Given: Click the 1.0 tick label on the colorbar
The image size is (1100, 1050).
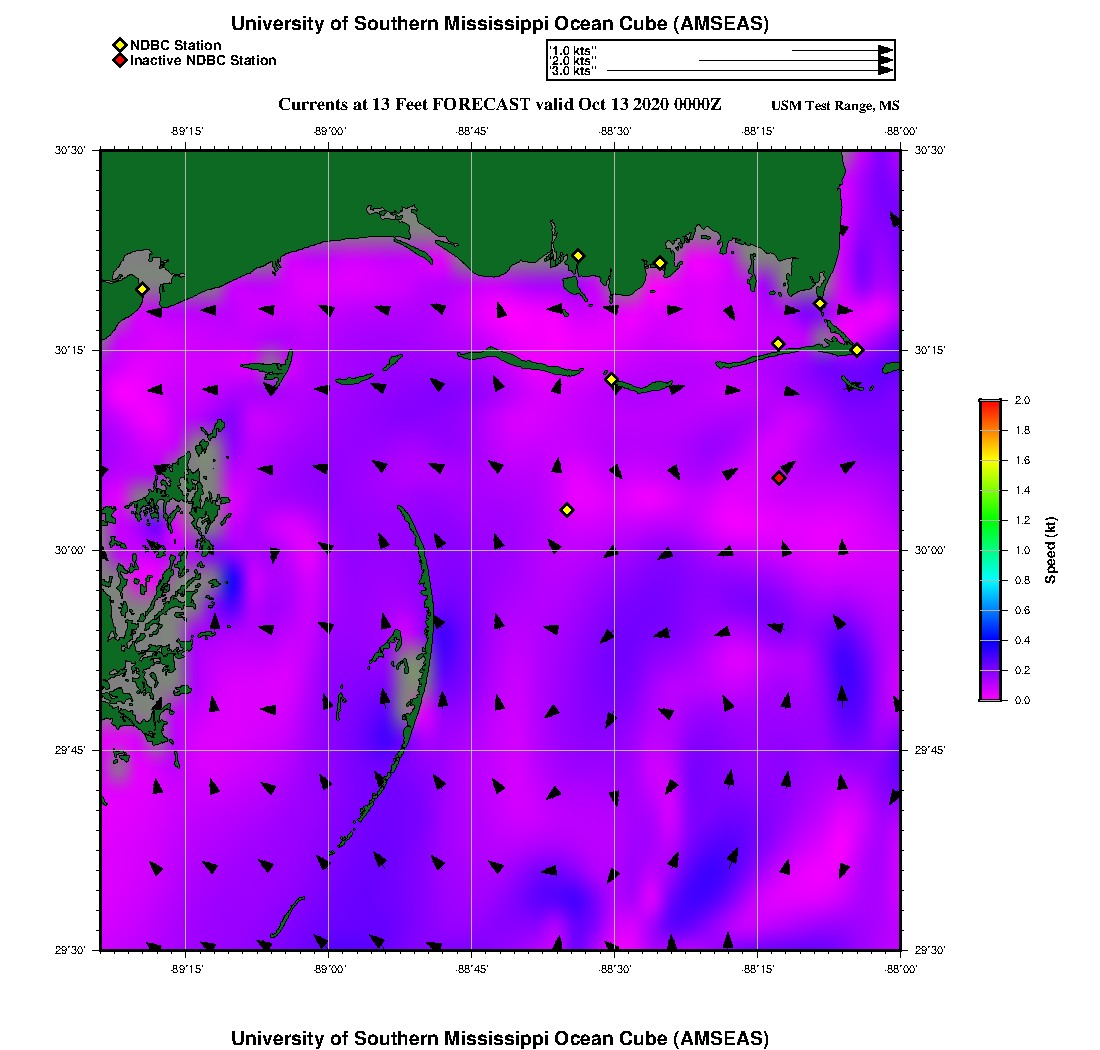Looking at the screenshot, I should tap(1022, 550).
